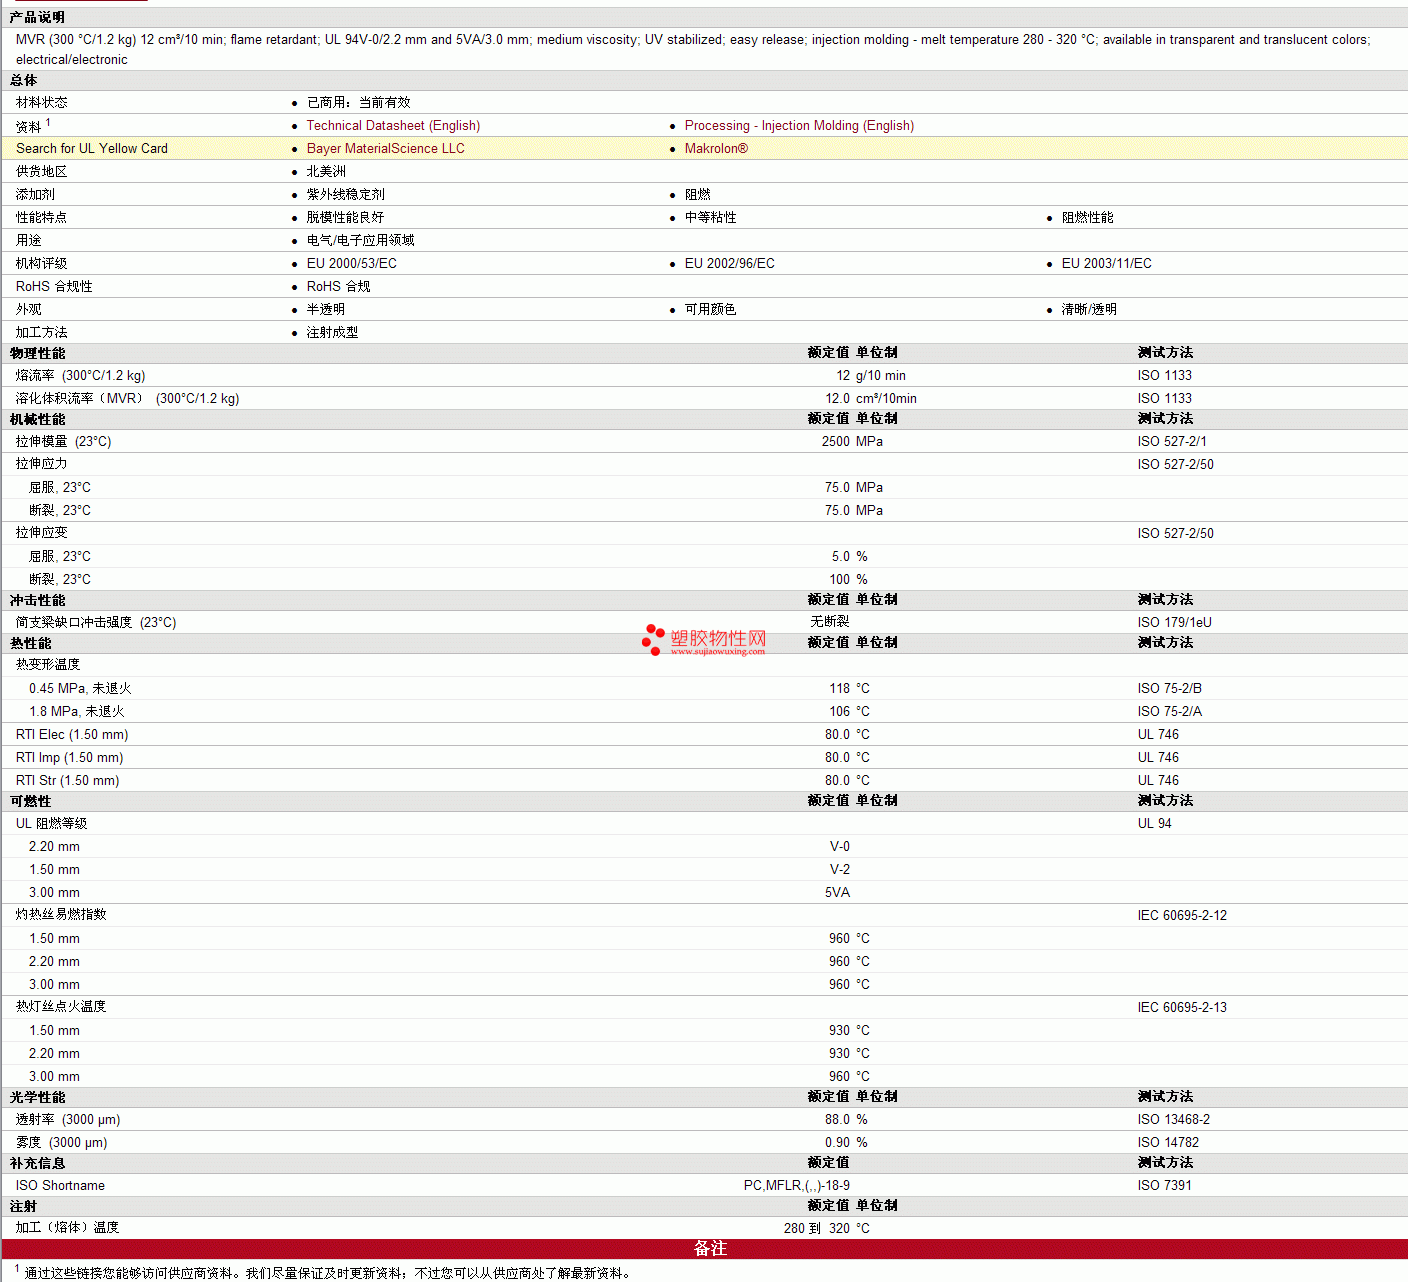Click the test method IEC 60695-2-13
The height and width of the screenshot is (1282, 1408).
pos(1182,1008)
